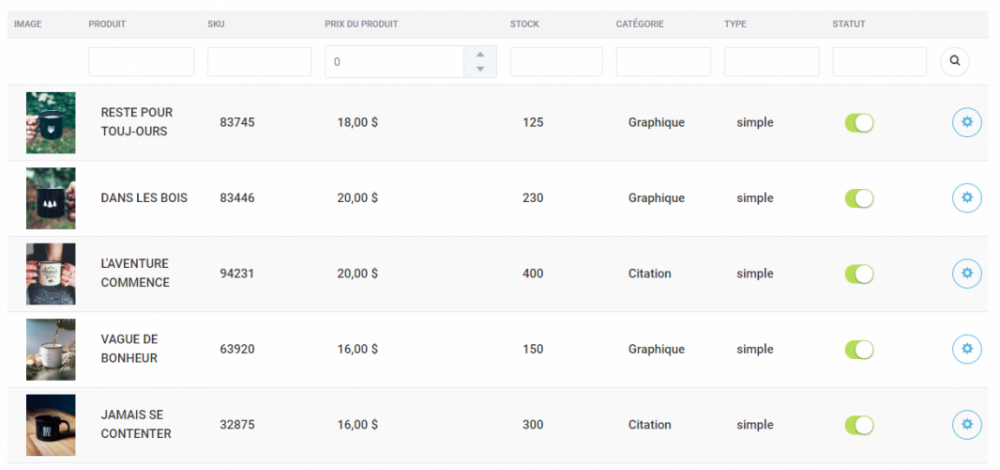Toggle status of DANS LES BOIS

[x=859, y=198]
